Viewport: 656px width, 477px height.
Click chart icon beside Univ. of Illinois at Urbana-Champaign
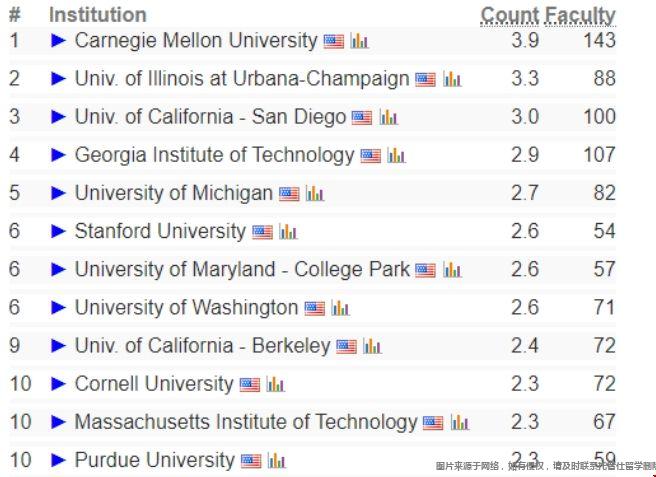[452, 79]
